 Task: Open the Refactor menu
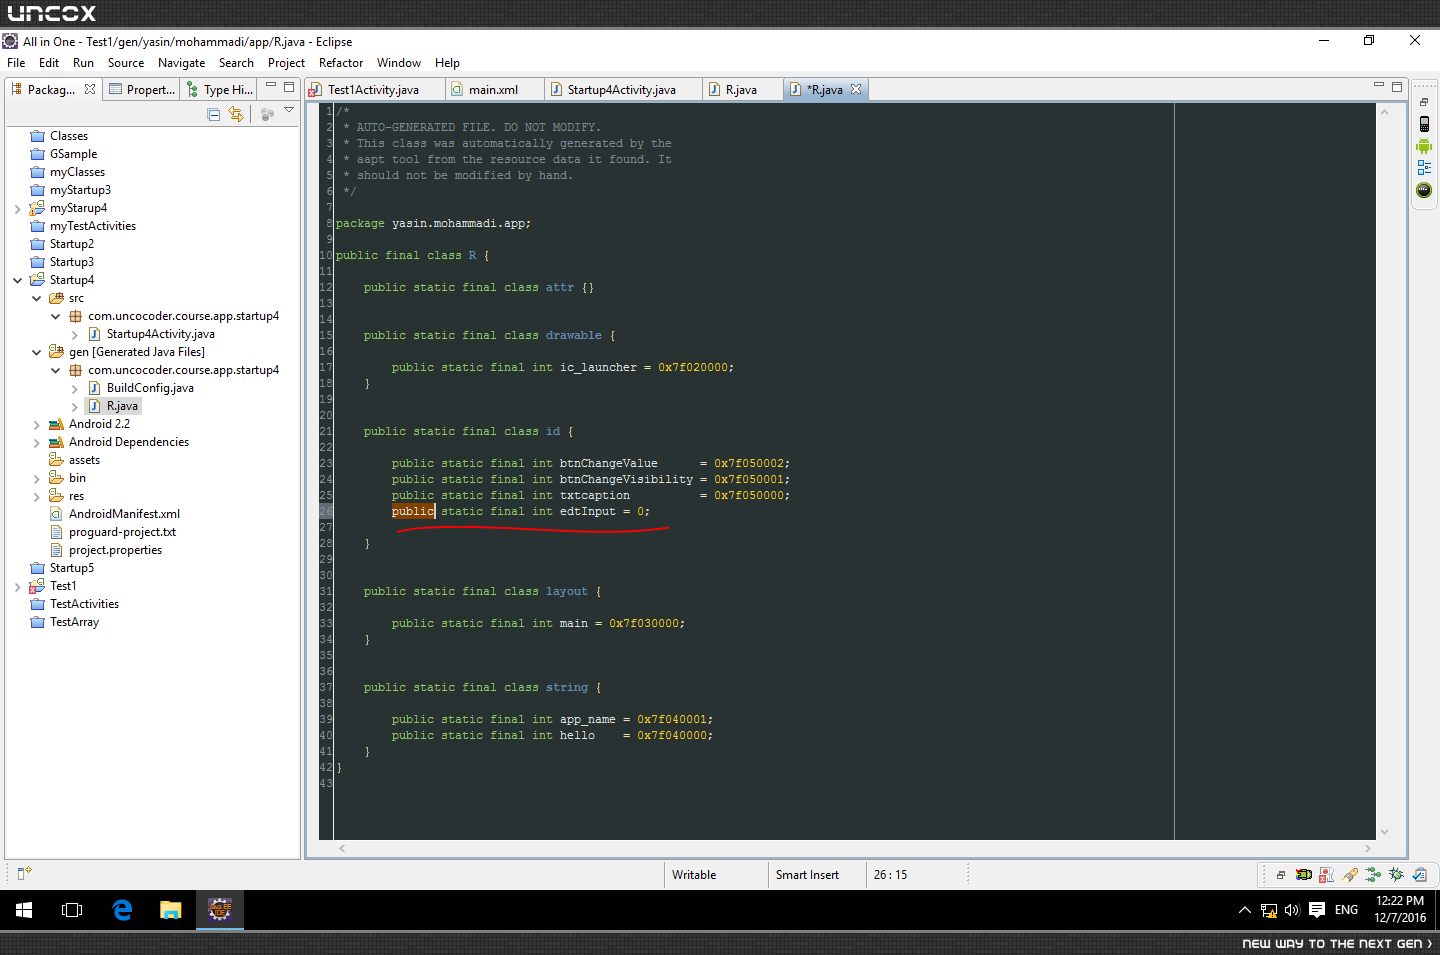(341, 63)
